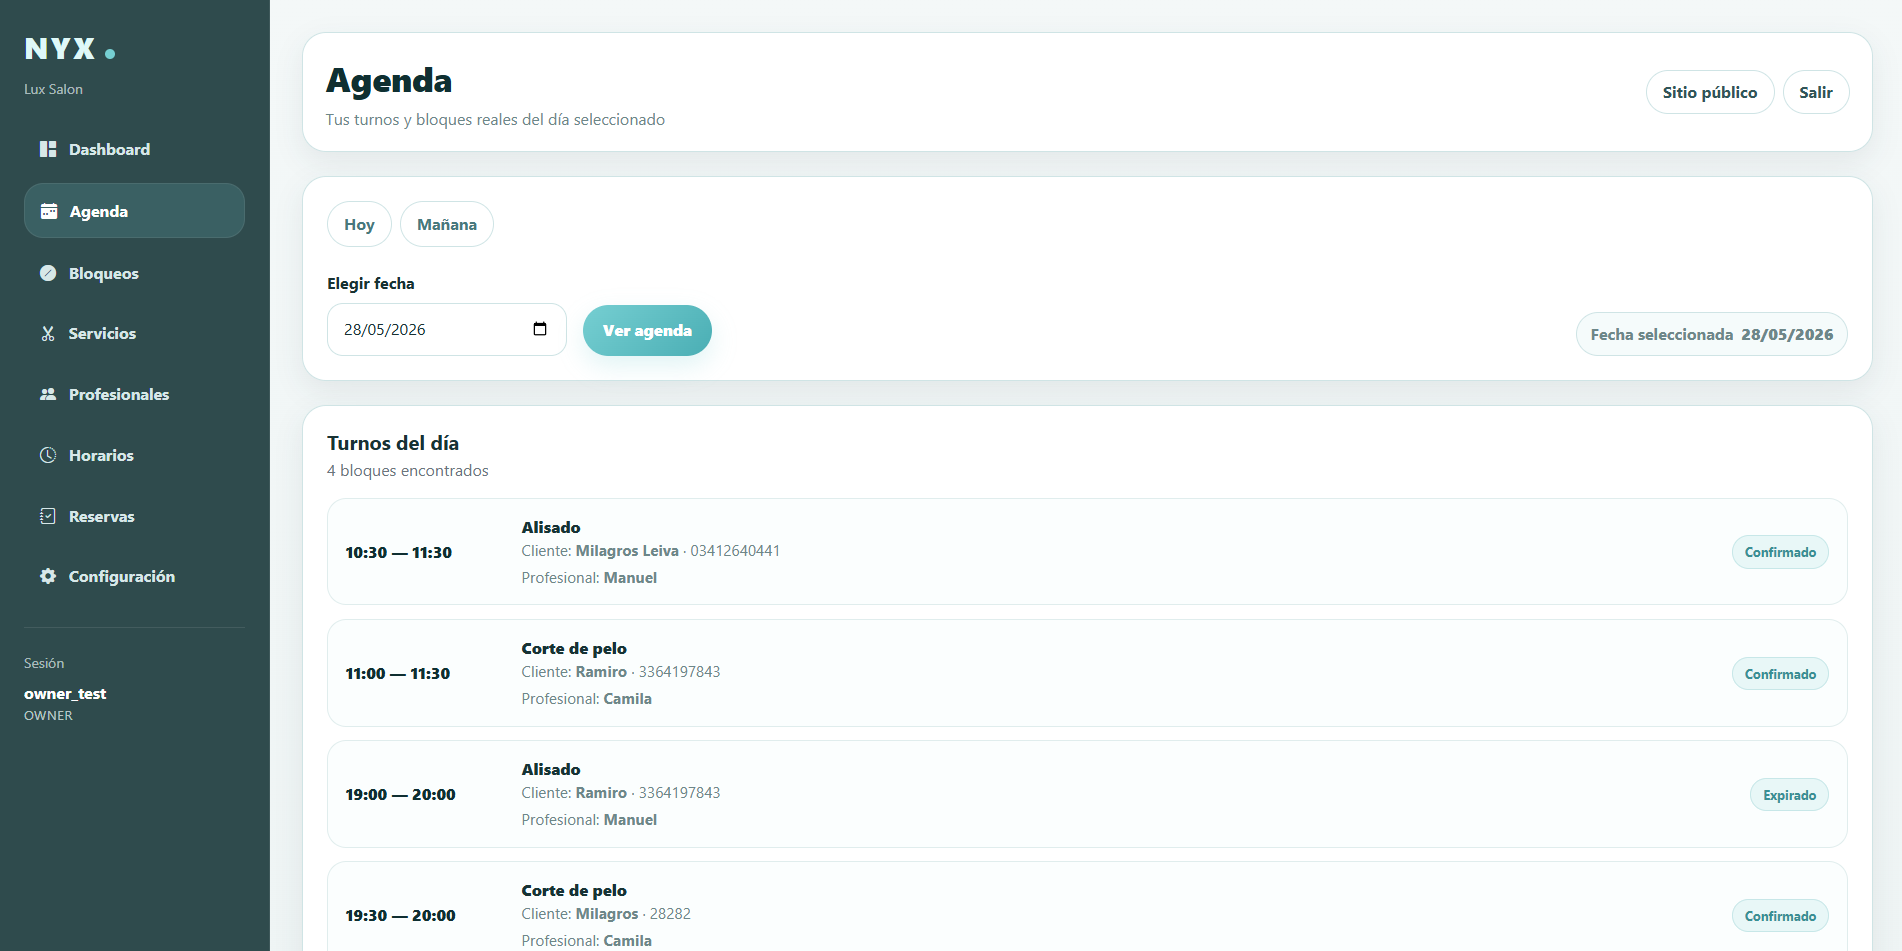The width and height of the screenshot is (1902, 951).
Task: Click Cliente Ramiro in 19:00 appointment
Action: [574, 792]
